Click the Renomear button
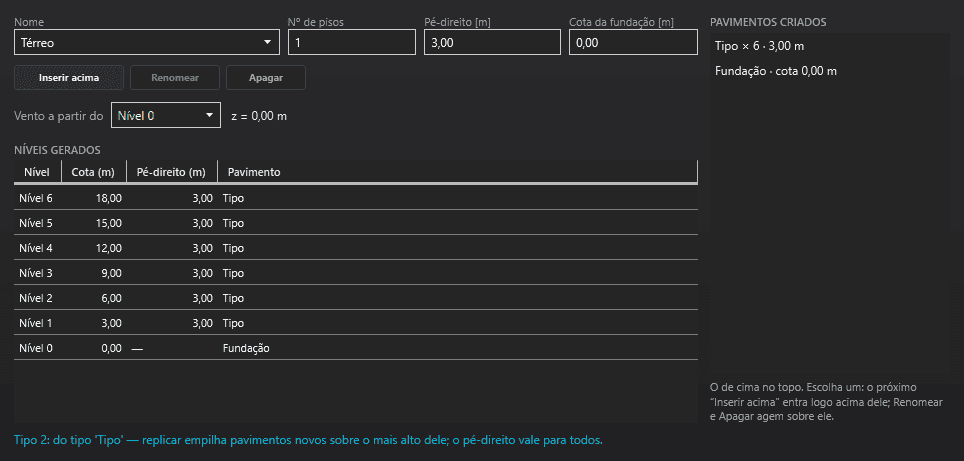Viewport: 964px width, 461px height. coord(175,78)
